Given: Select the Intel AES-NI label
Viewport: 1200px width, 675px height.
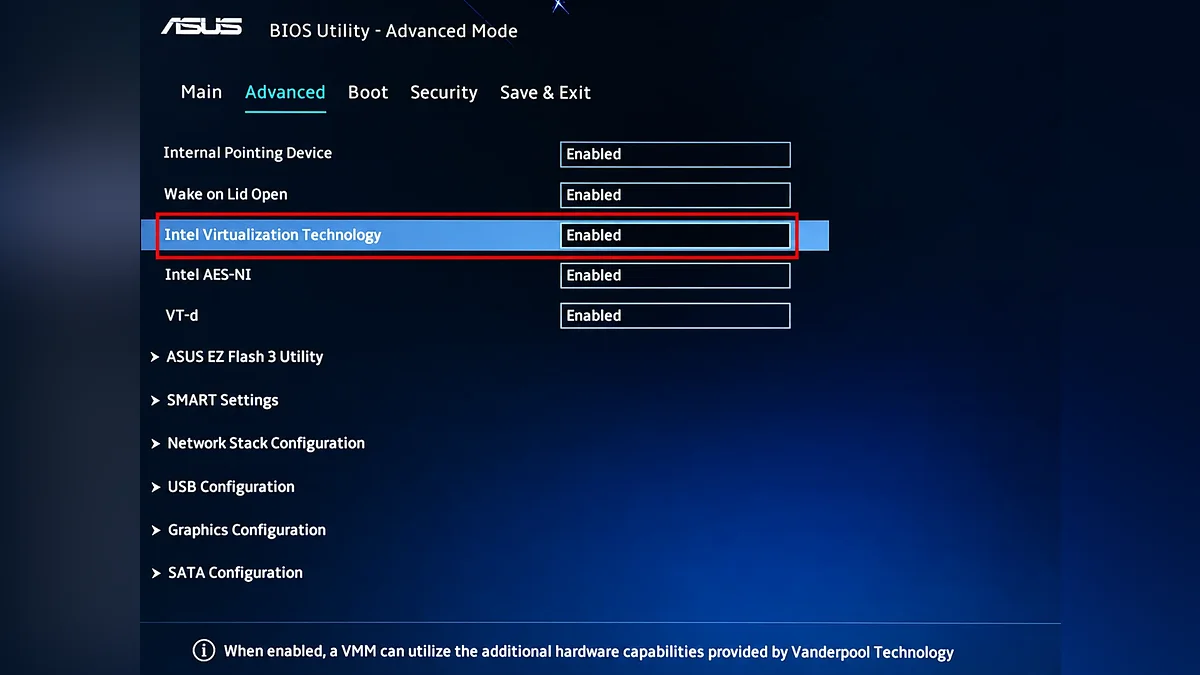Looking at the screenshot, I should point(207,274).
